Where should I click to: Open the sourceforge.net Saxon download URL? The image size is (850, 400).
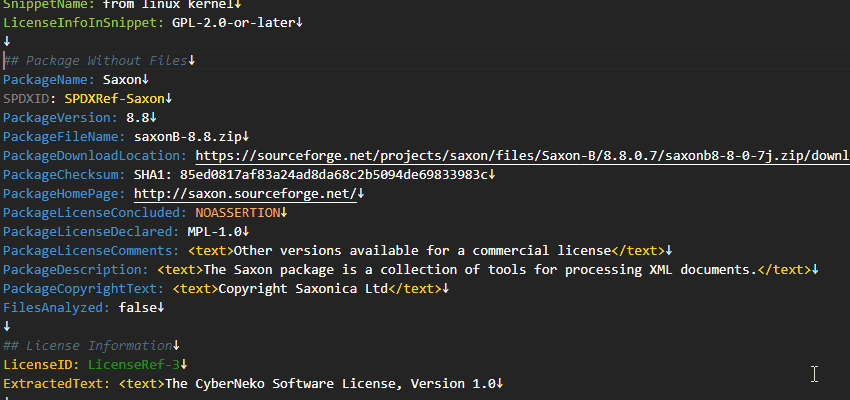[520, 156]
